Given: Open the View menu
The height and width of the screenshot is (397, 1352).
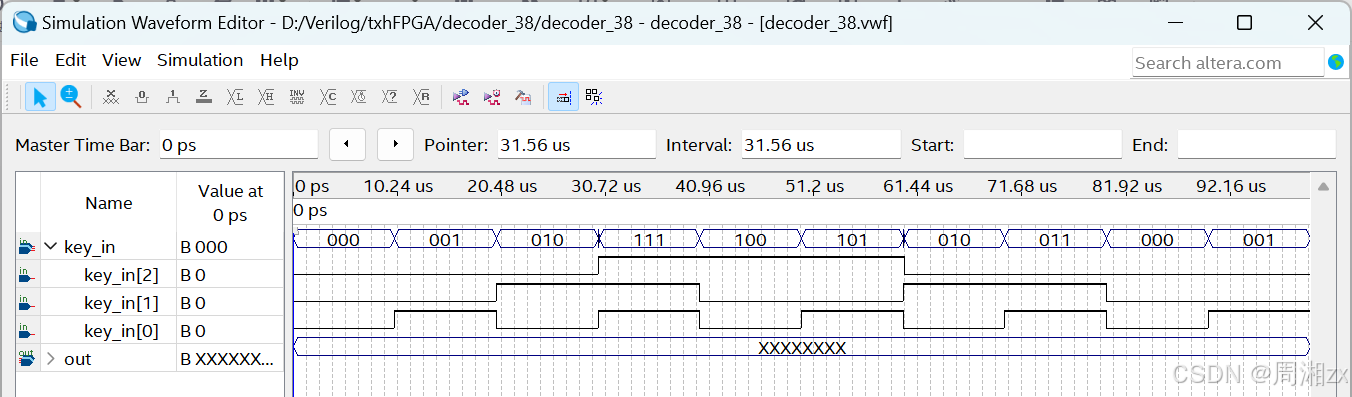Looking at the screenshot, I should point(122,60).
